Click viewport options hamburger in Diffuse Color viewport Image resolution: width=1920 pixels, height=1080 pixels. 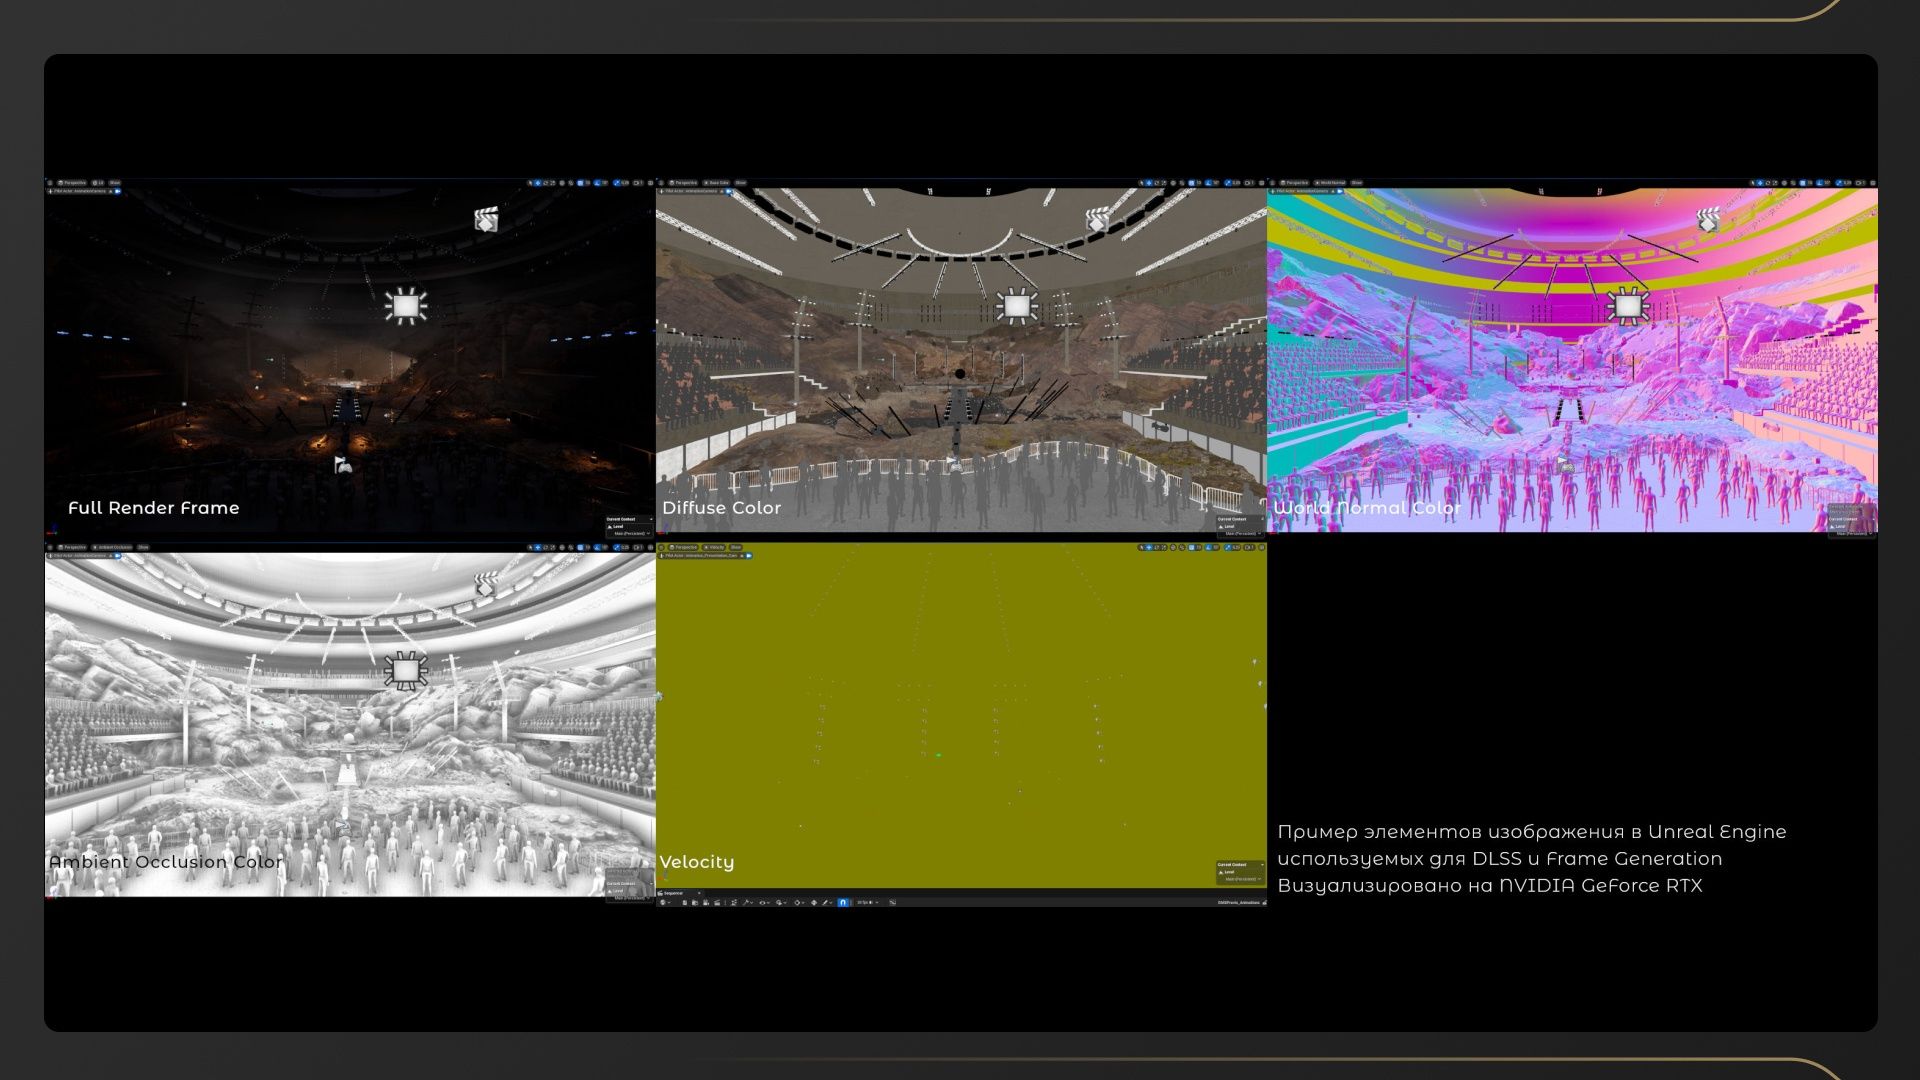(x=662, y=183)
